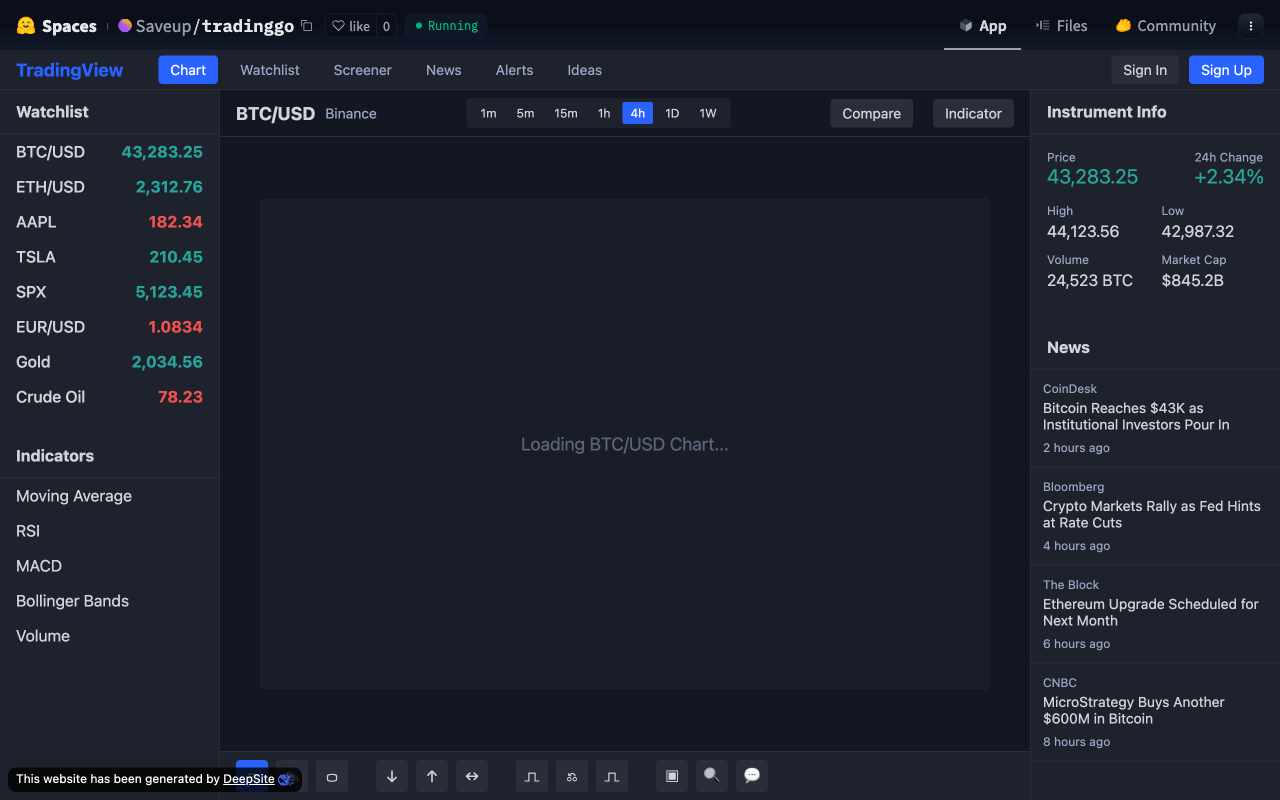The width and height of the screenshot is (1280, 800).
Task: Click the DeepSite link in the footer badge
Action: pos(249,779)
